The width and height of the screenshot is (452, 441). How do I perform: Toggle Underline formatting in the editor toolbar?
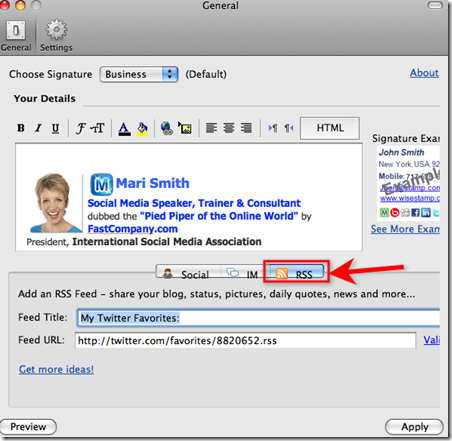[x=55, y=128]
